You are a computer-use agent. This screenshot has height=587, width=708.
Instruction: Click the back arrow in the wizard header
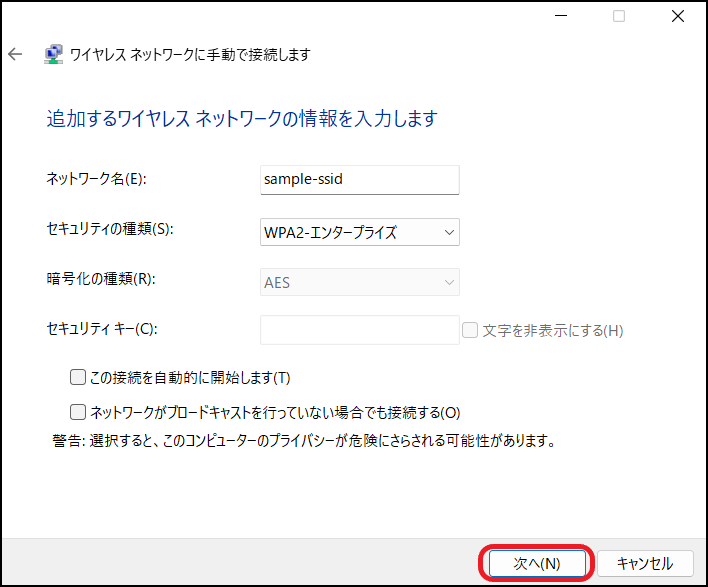pyautogui.click(x=15, y=55)
